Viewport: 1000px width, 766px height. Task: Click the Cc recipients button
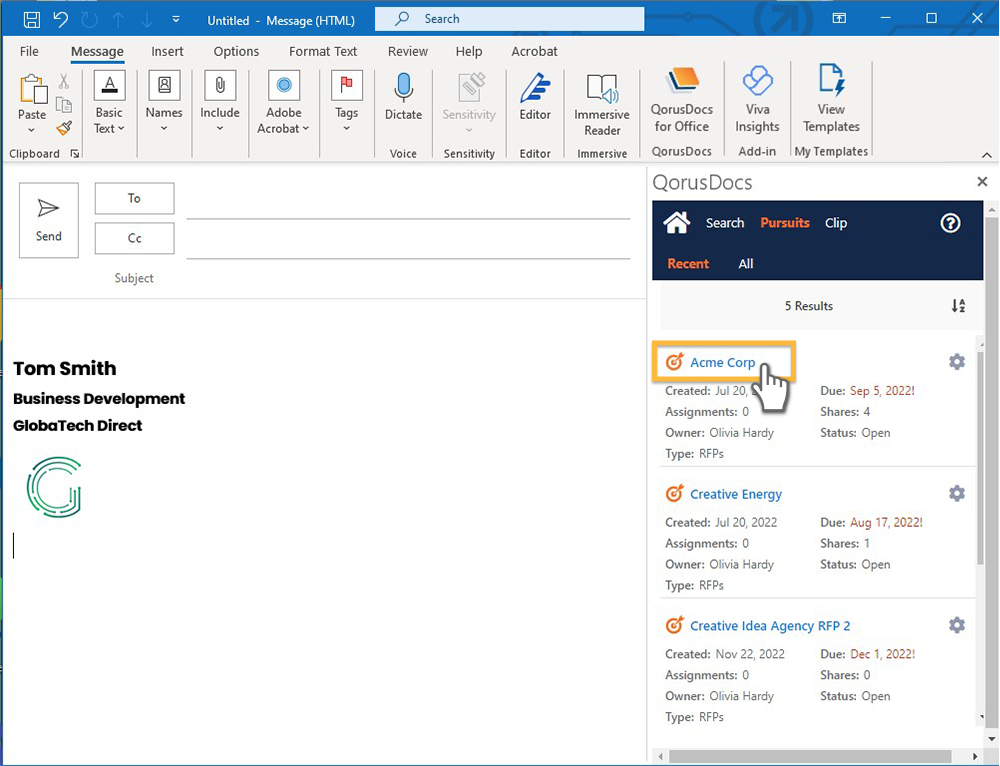click(x=134, y=238)
